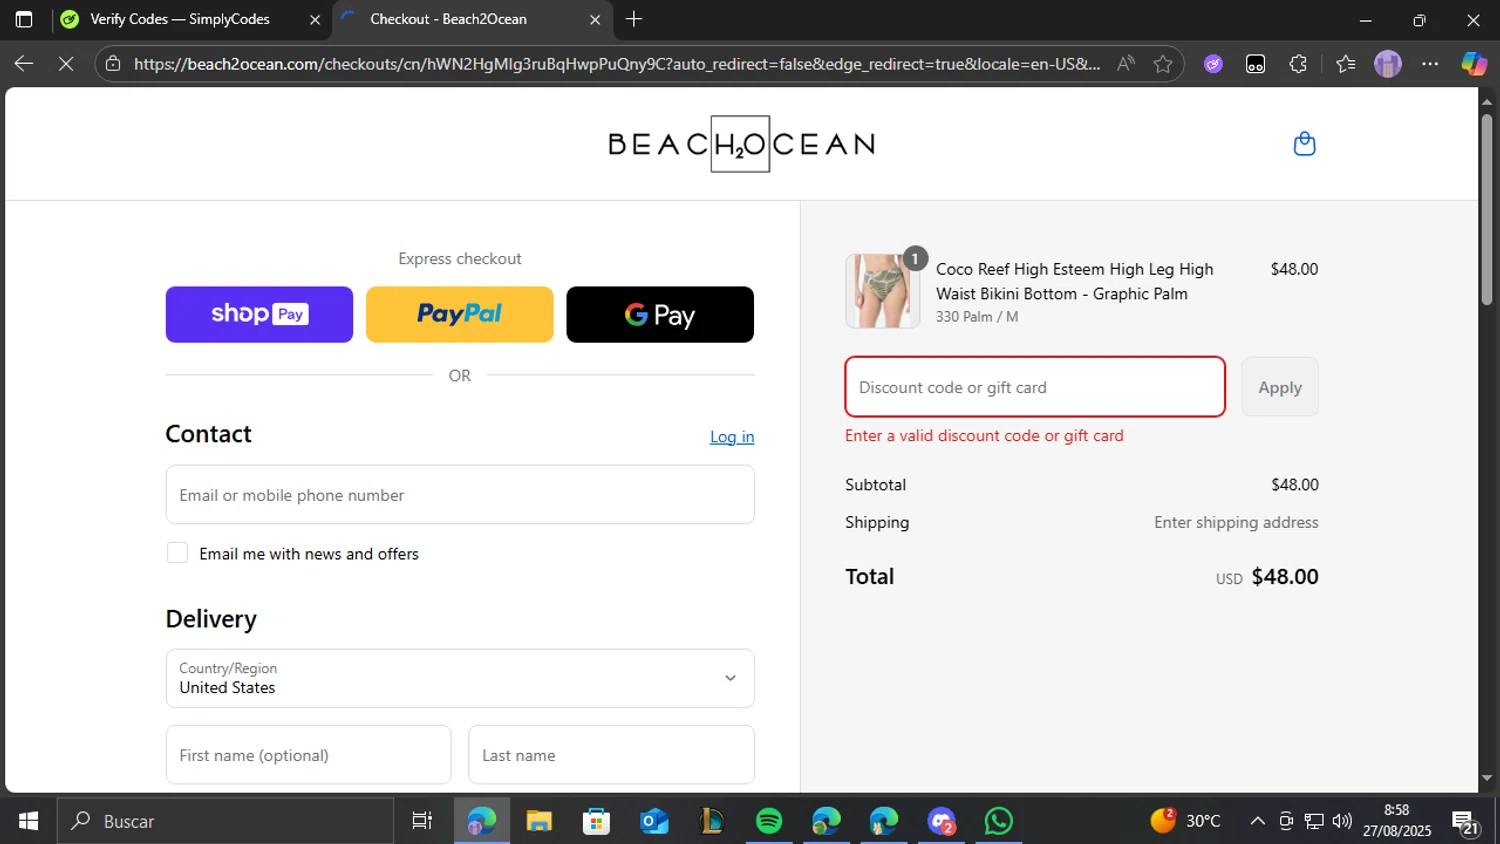Click the Read aloud icon in address bar

click(1126, 64)
